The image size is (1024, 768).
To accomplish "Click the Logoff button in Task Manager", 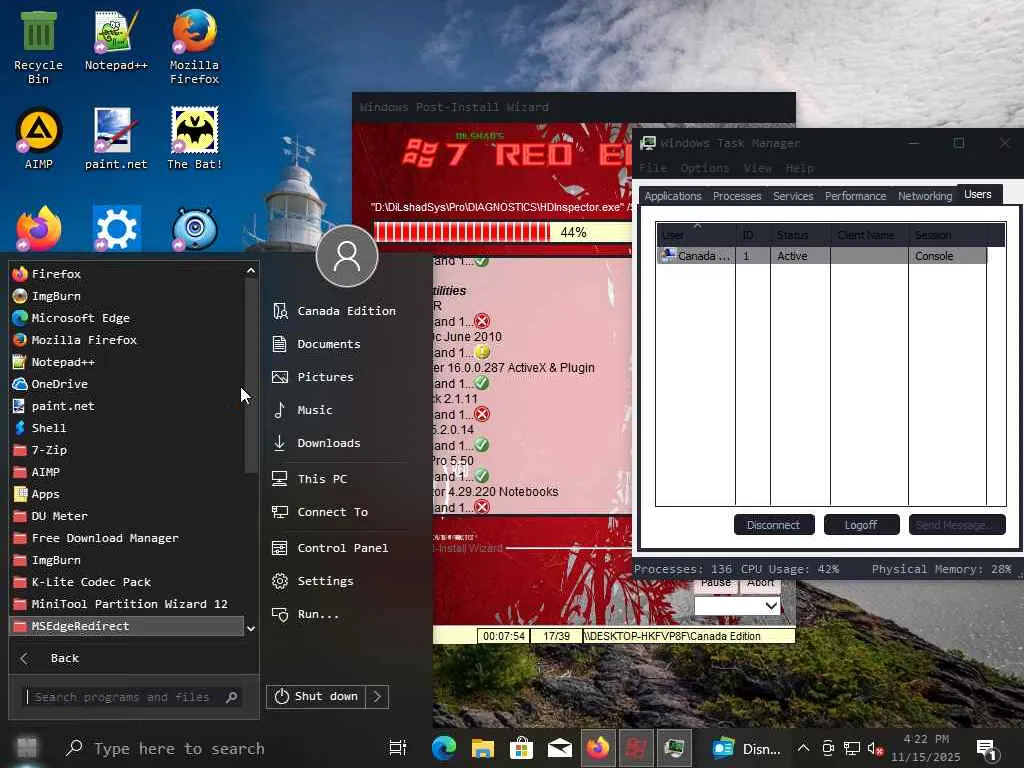I will coord(861,525).
